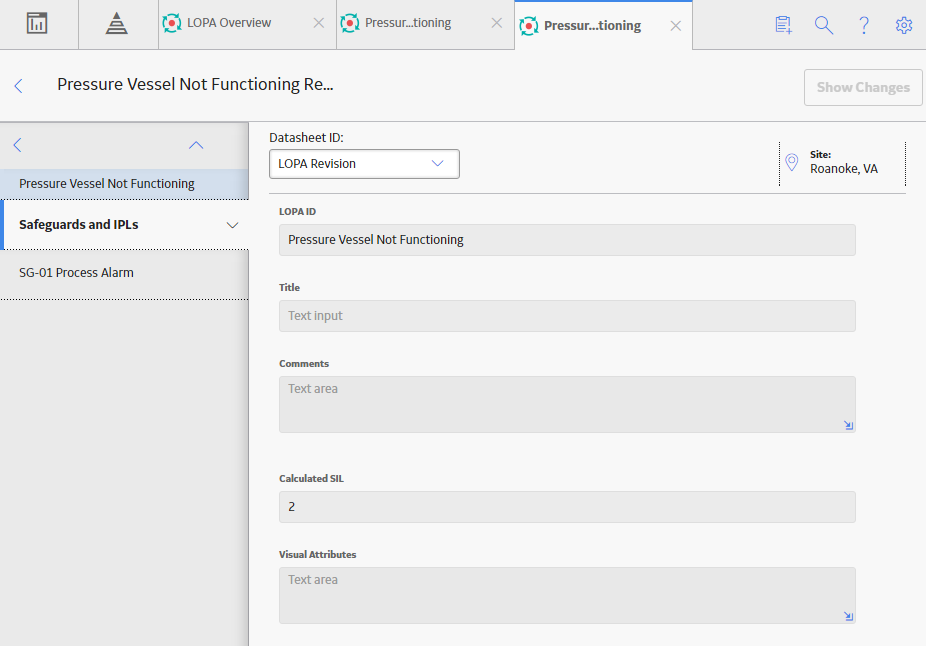The height and width of the screenshot is (646, 926).
Task: Expand the Safeguards and IPLs chevron
Action: click(x=232, y=225)
